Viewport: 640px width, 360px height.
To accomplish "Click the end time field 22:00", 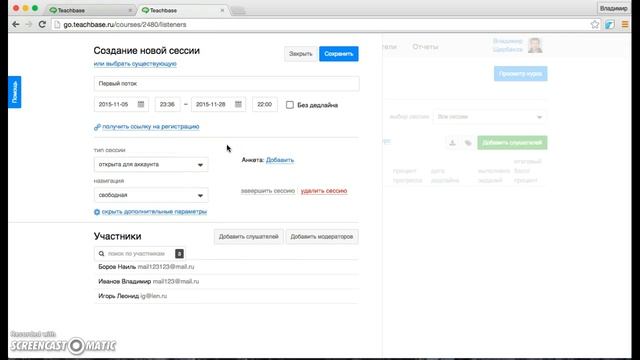I will (x=265, y=104).
